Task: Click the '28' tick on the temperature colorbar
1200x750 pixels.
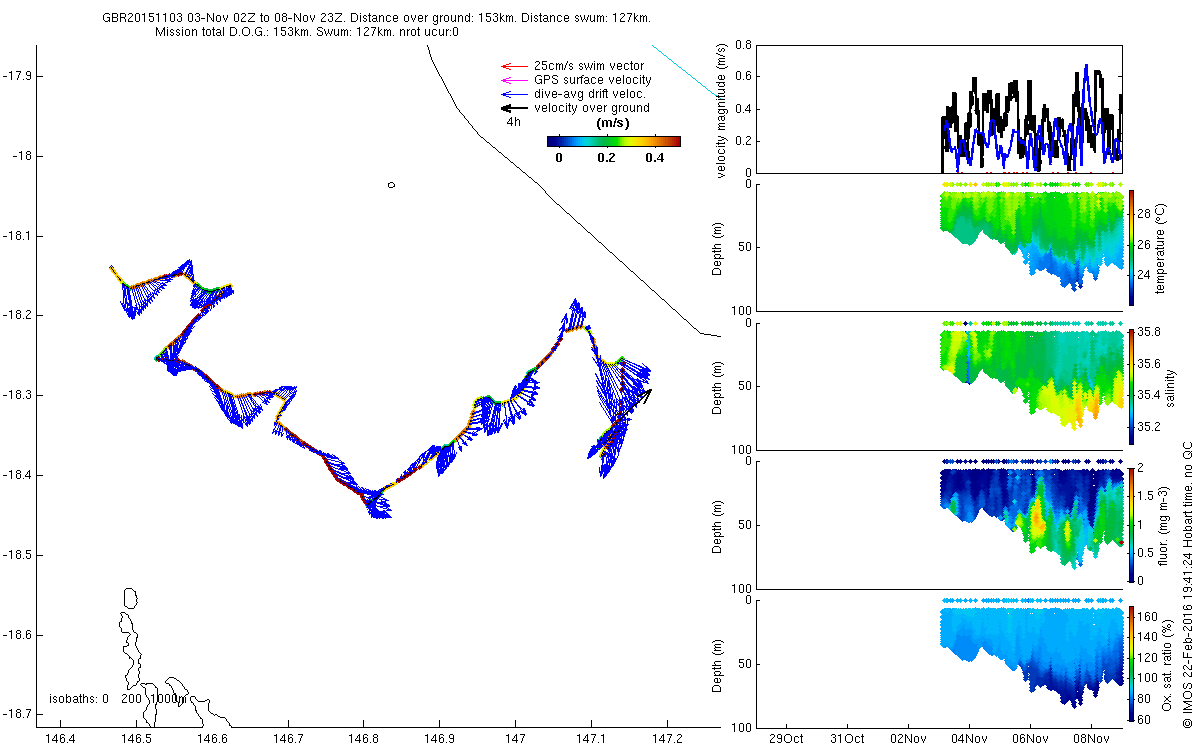Action: (x=1146, y=214)
